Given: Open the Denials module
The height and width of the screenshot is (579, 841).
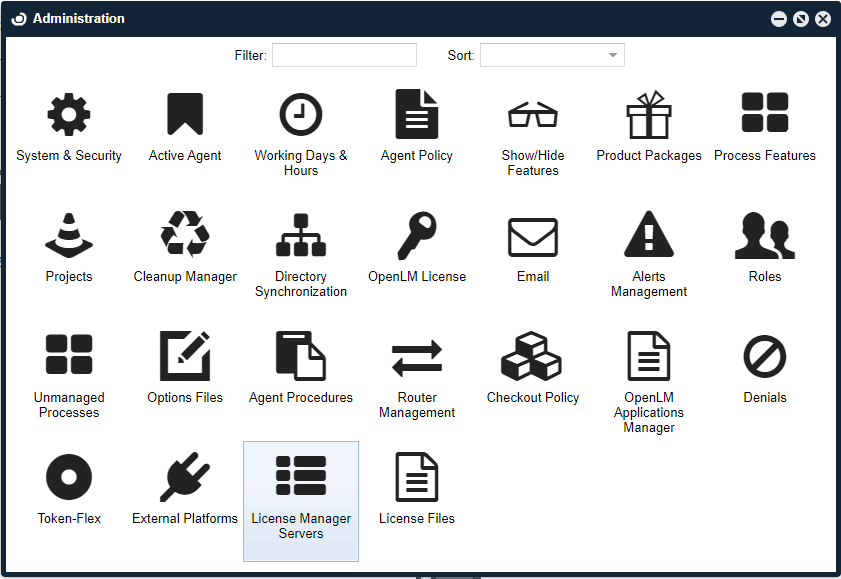Looking at the screenshot, I should point(764,355).
